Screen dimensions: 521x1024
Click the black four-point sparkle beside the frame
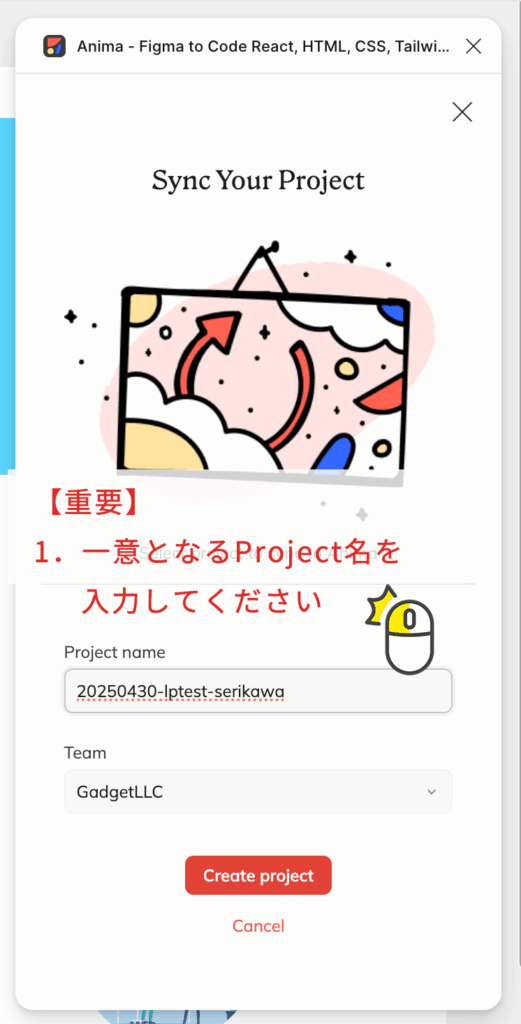tap(71, 317)
